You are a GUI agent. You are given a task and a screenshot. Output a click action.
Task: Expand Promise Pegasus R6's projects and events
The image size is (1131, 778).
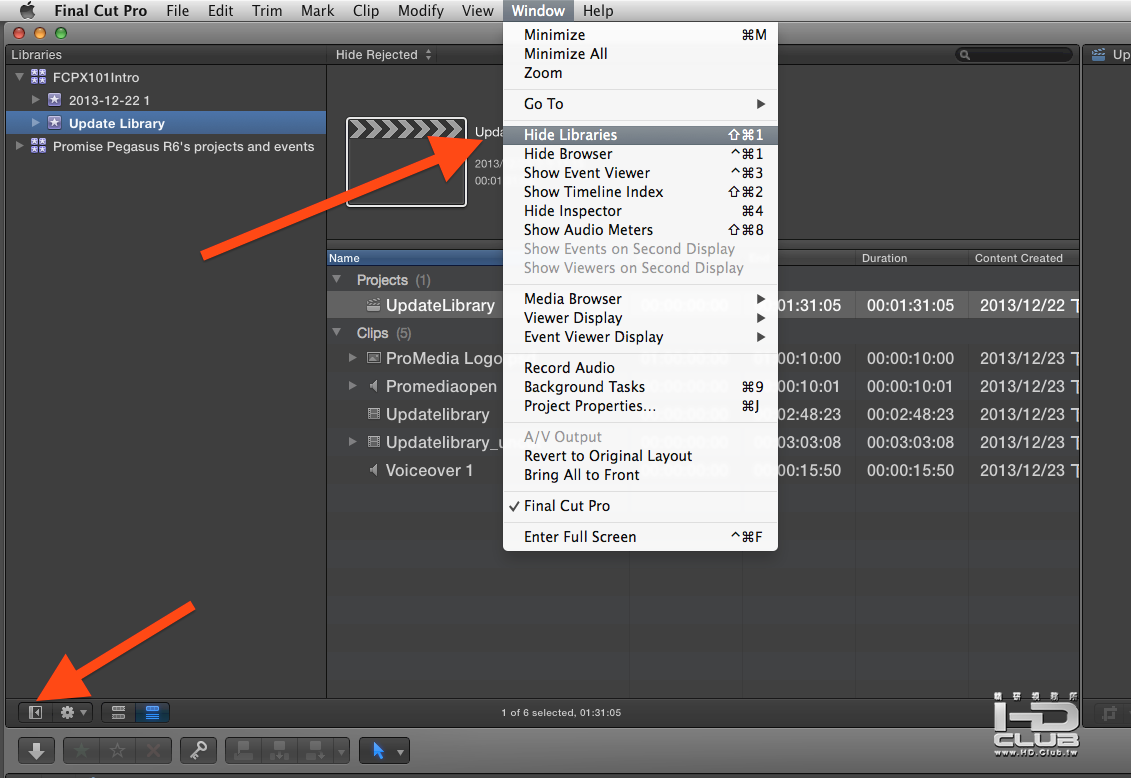[19, 146]
